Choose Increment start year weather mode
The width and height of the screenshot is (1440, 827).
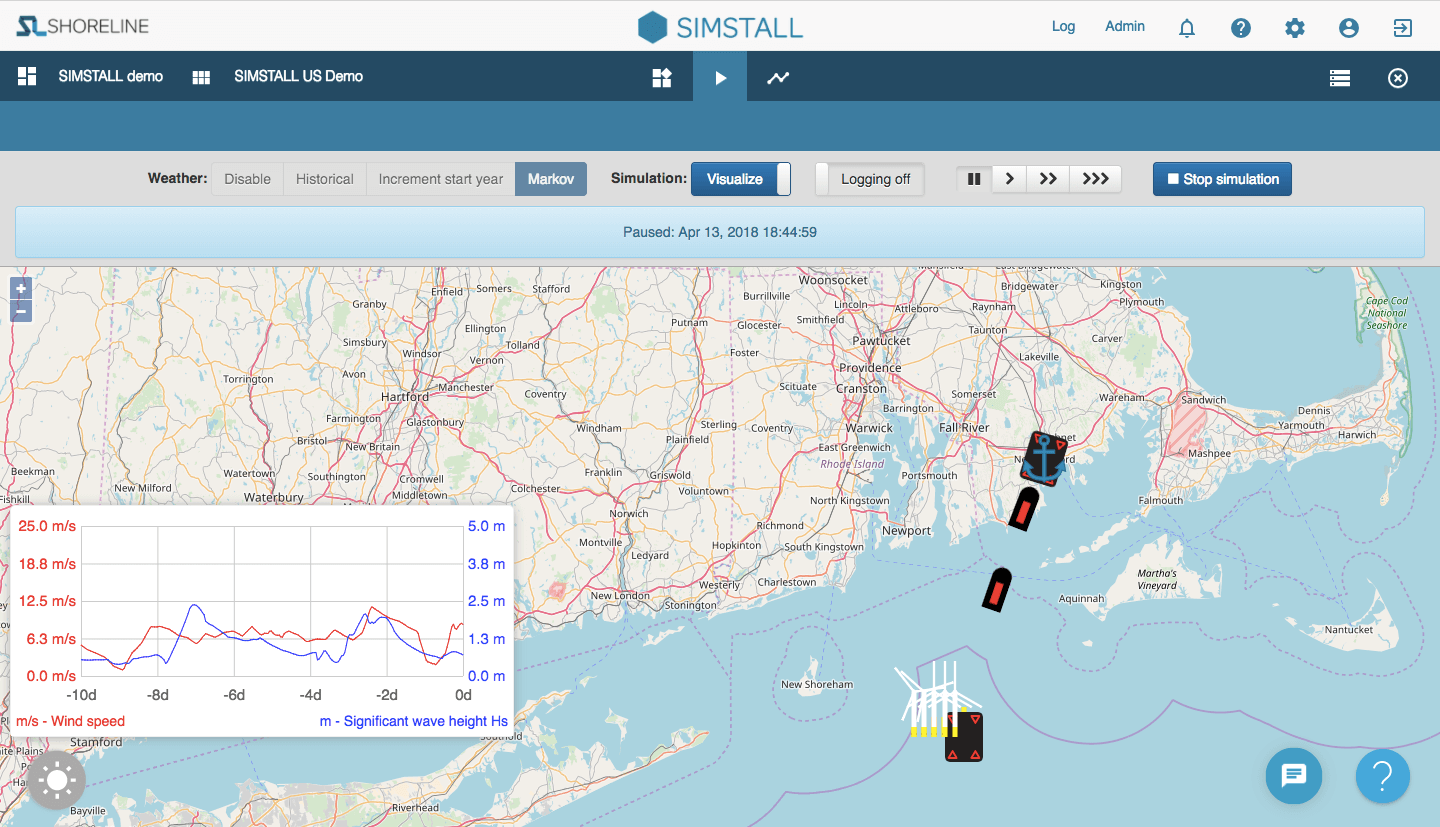(x=441, y=179)
